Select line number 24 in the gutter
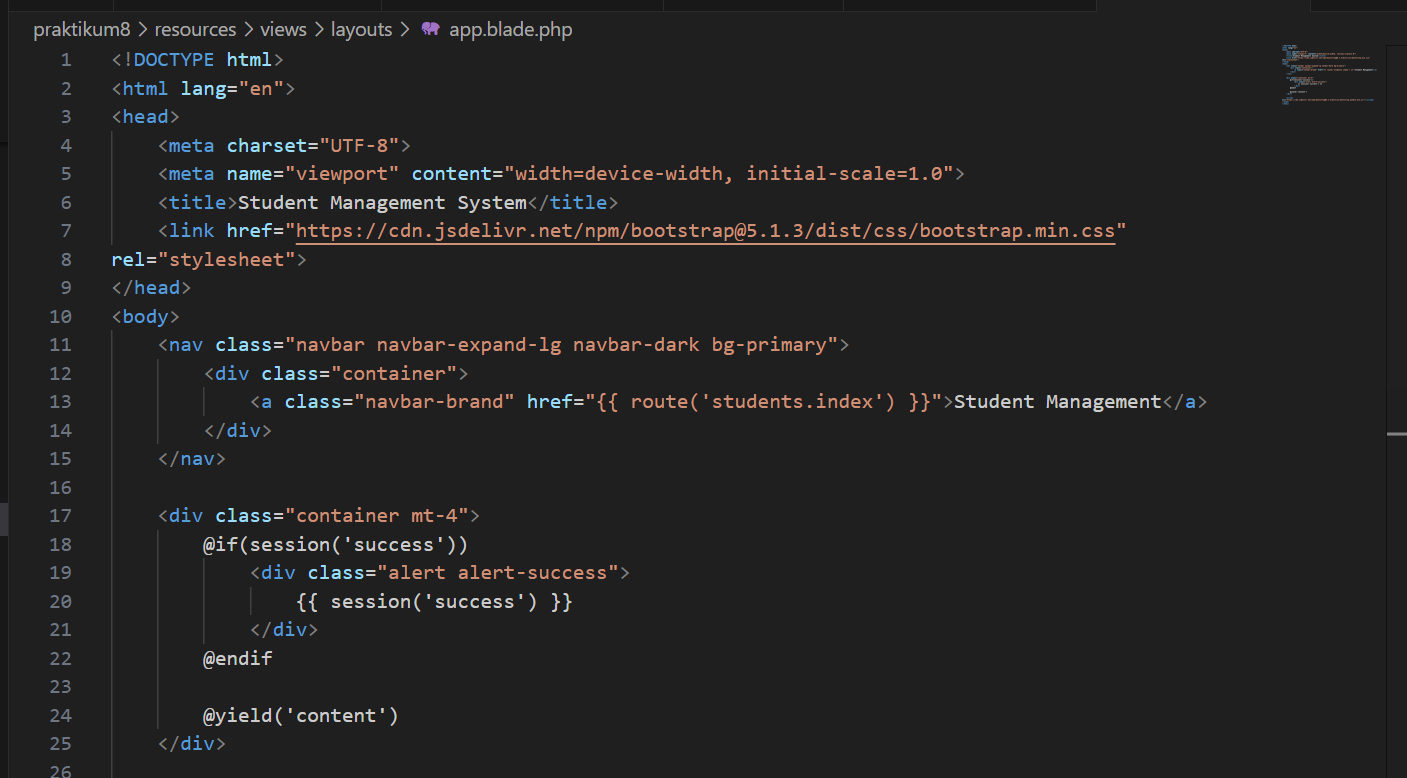The width and height of the screenshot is (1407, 778). tap(60, 715)
